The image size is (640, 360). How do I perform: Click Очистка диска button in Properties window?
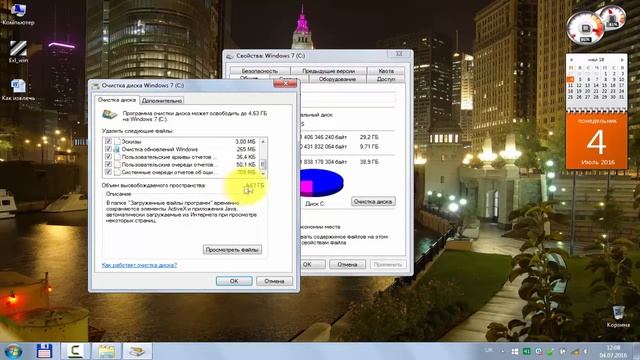[x=373, y=202]
